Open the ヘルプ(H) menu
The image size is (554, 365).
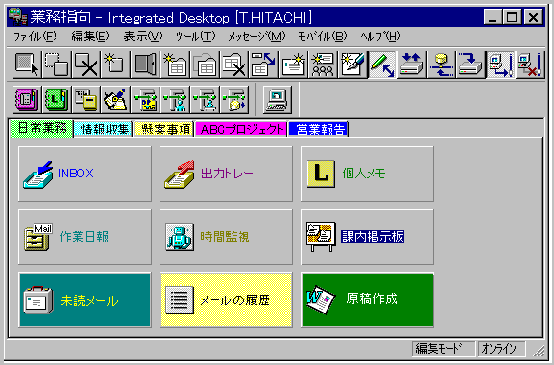(381, 36)
